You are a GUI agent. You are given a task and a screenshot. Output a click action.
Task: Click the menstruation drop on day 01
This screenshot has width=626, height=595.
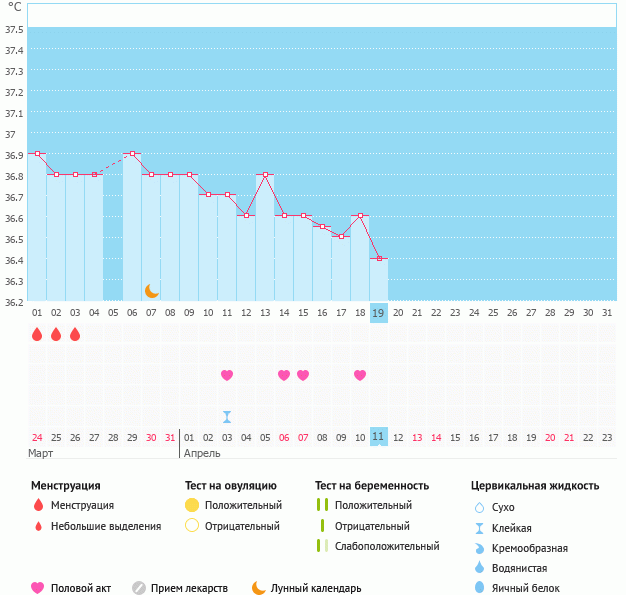click(x=37, y=334)
